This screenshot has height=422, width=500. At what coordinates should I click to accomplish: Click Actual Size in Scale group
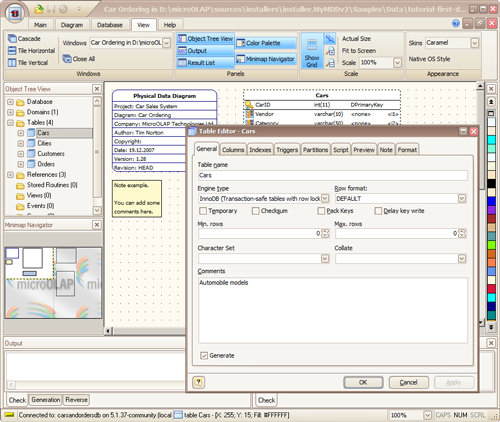tap(356, 39)
